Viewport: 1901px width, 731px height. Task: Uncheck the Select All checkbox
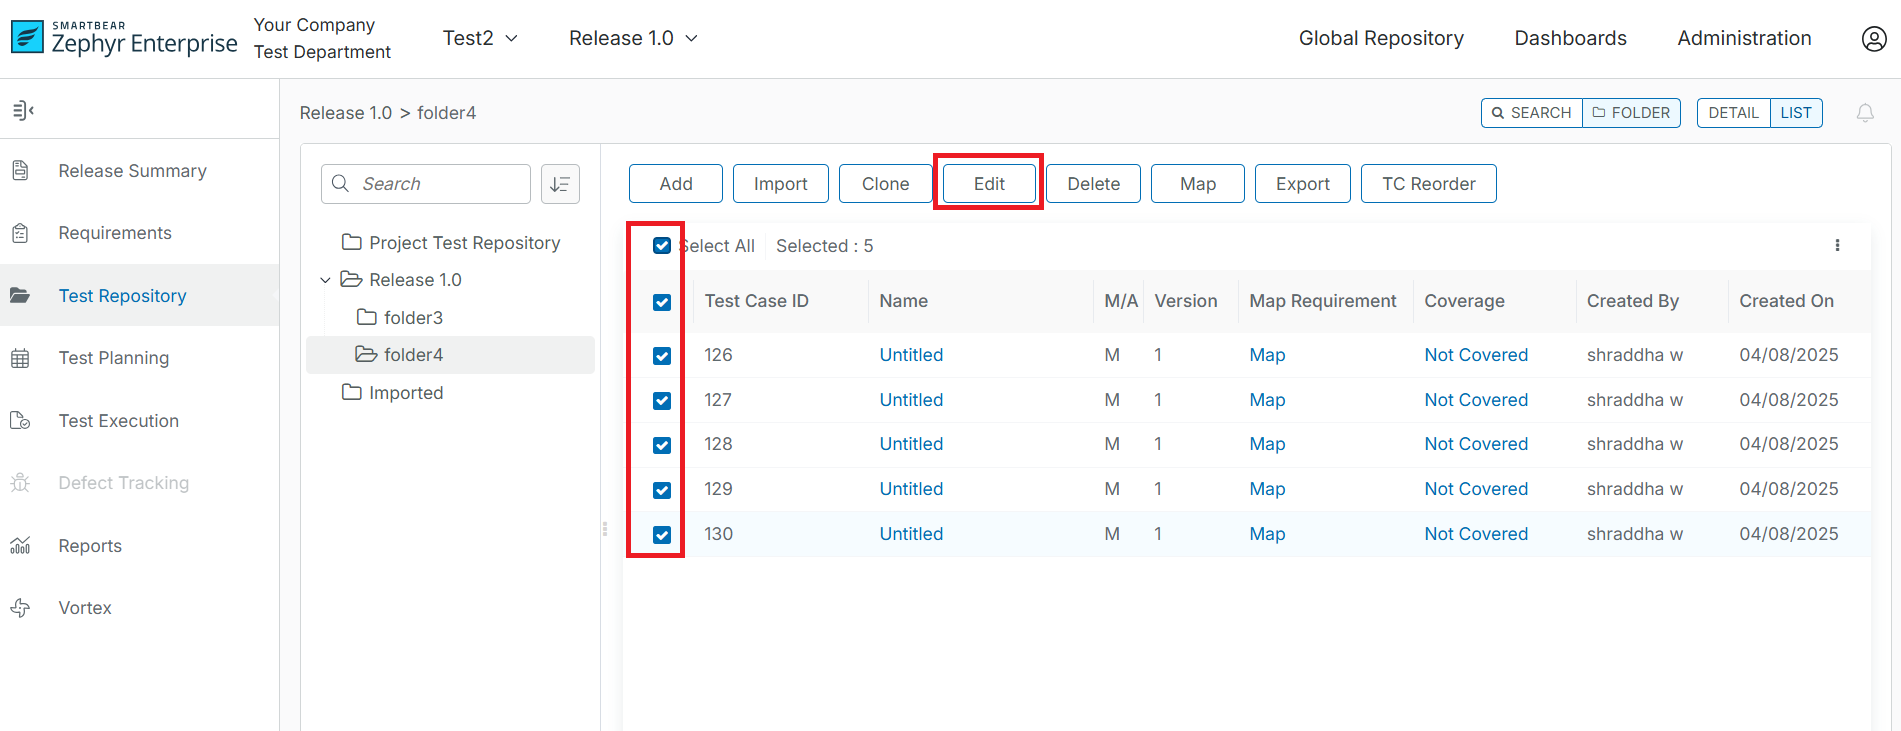[662, 246]
